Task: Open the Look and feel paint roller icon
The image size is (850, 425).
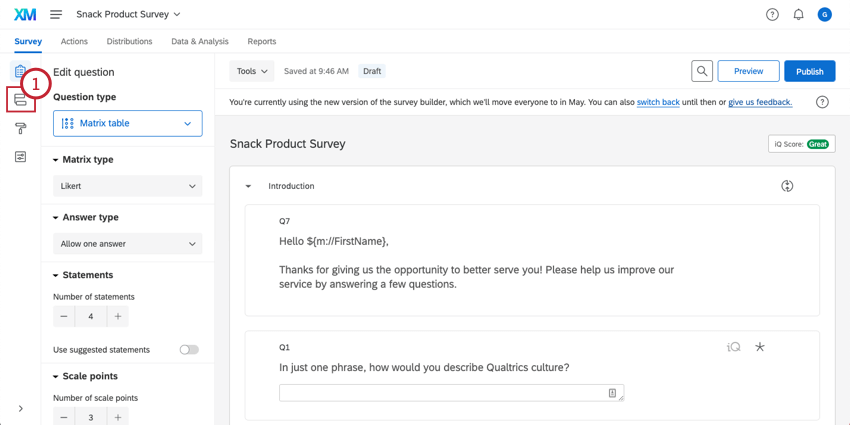Action: click(x=20, y=129)
